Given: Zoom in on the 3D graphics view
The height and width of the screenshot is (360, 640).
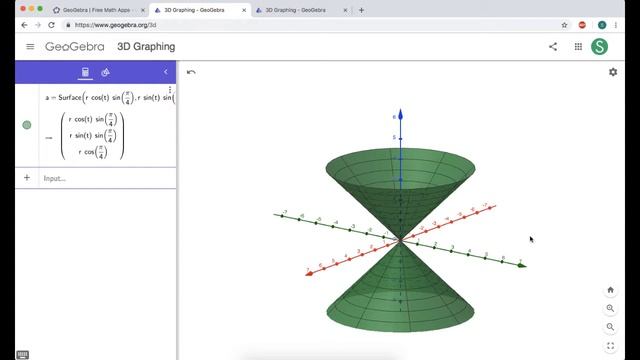Looking at the screenshot, I should tap(610, 309).
